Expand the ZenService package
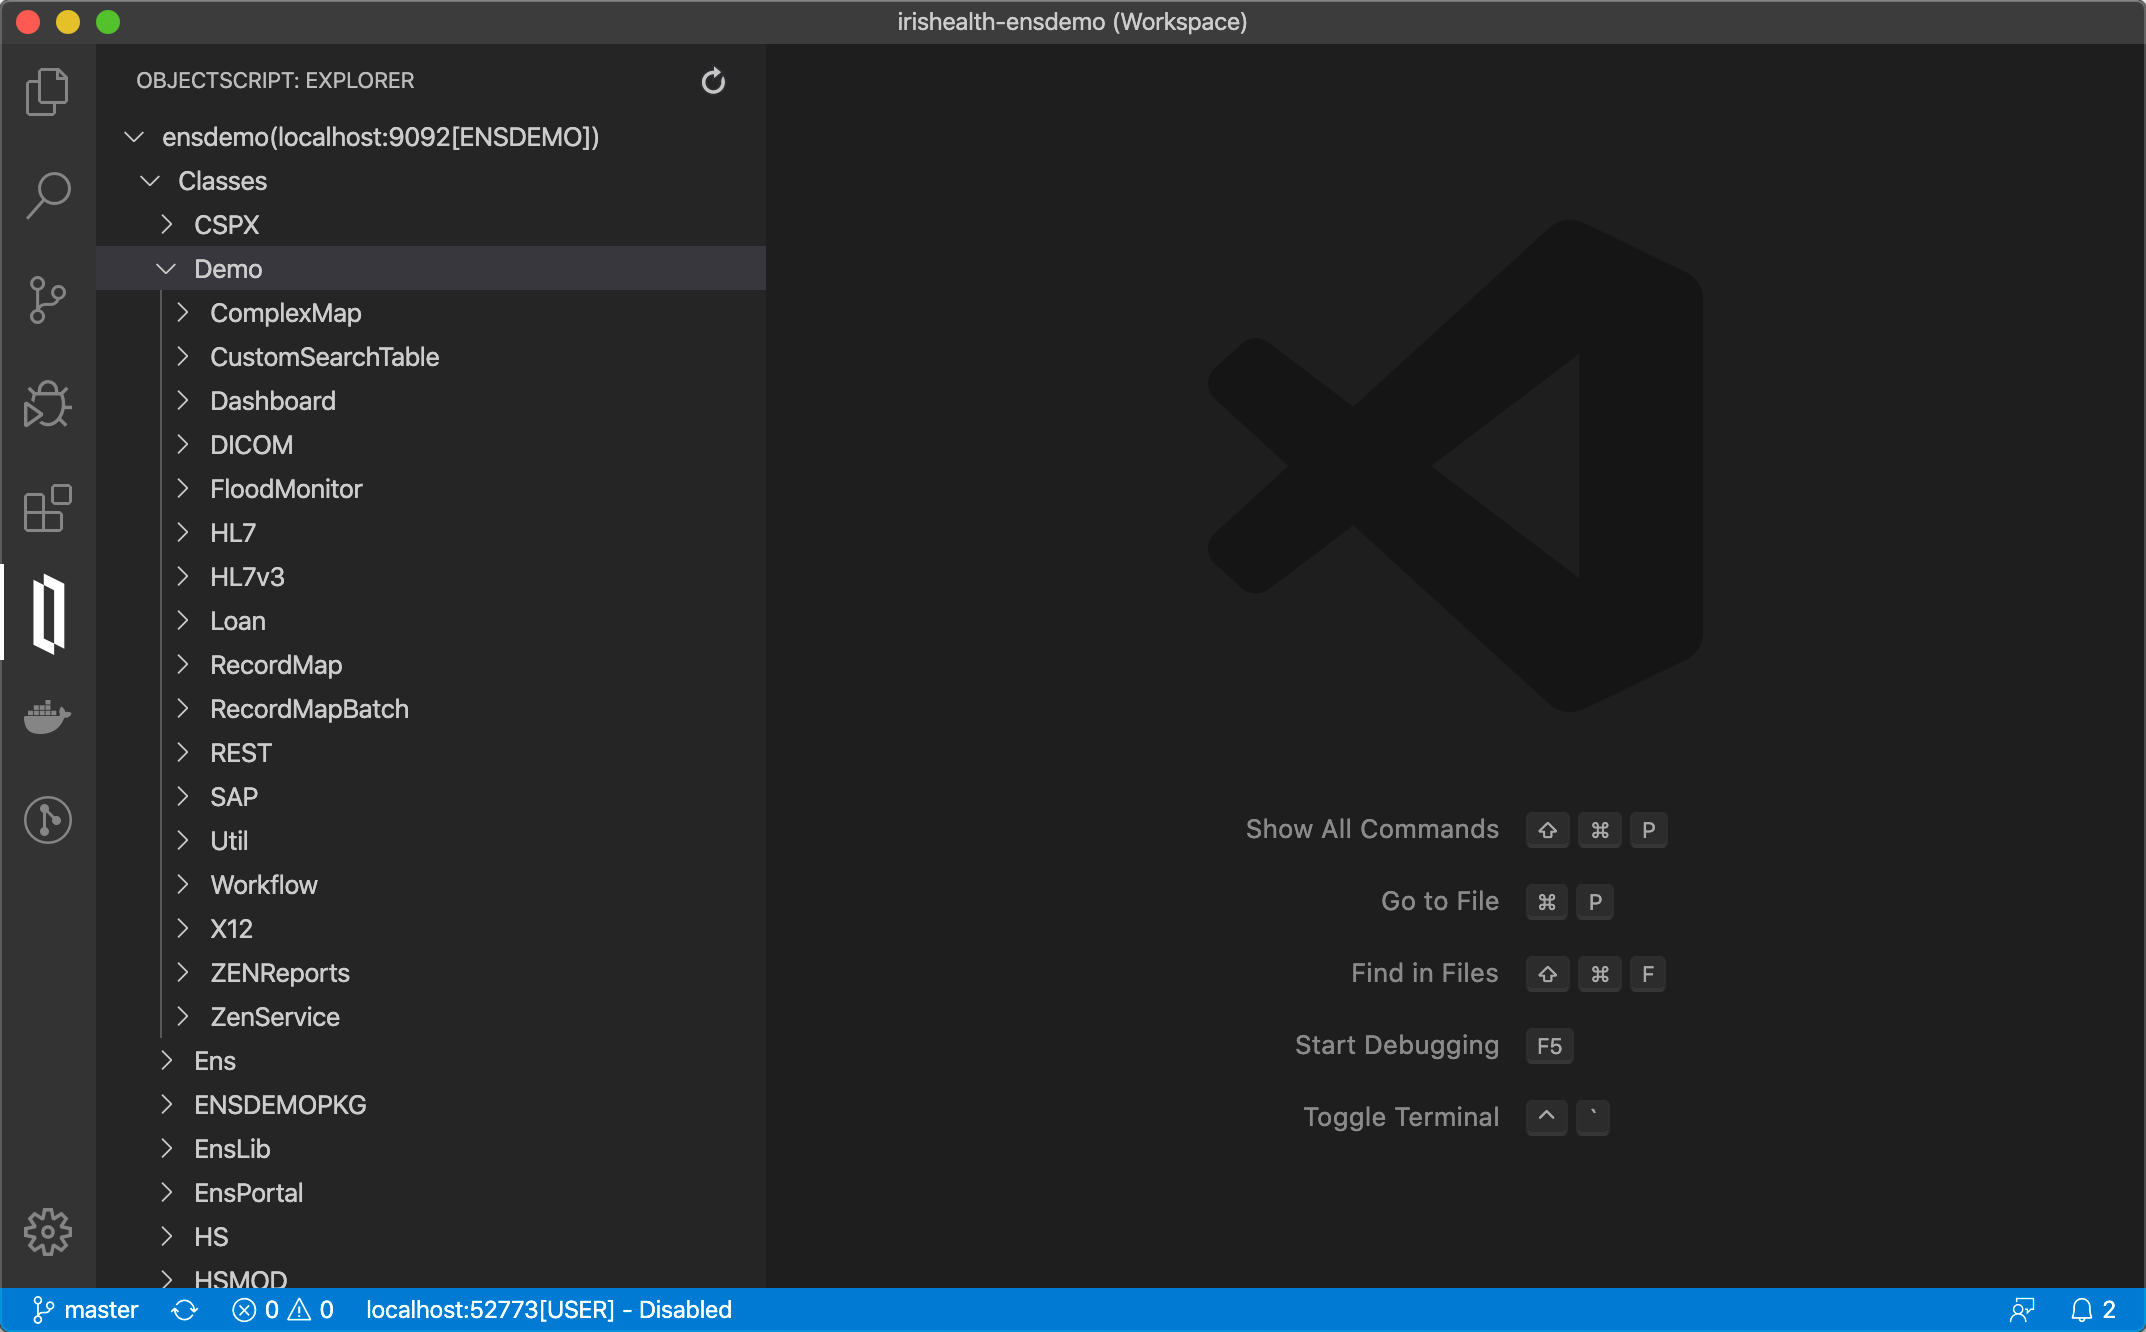Image resolution: width=2146 pixels, height=1332 pixels. coord(182,1017)
